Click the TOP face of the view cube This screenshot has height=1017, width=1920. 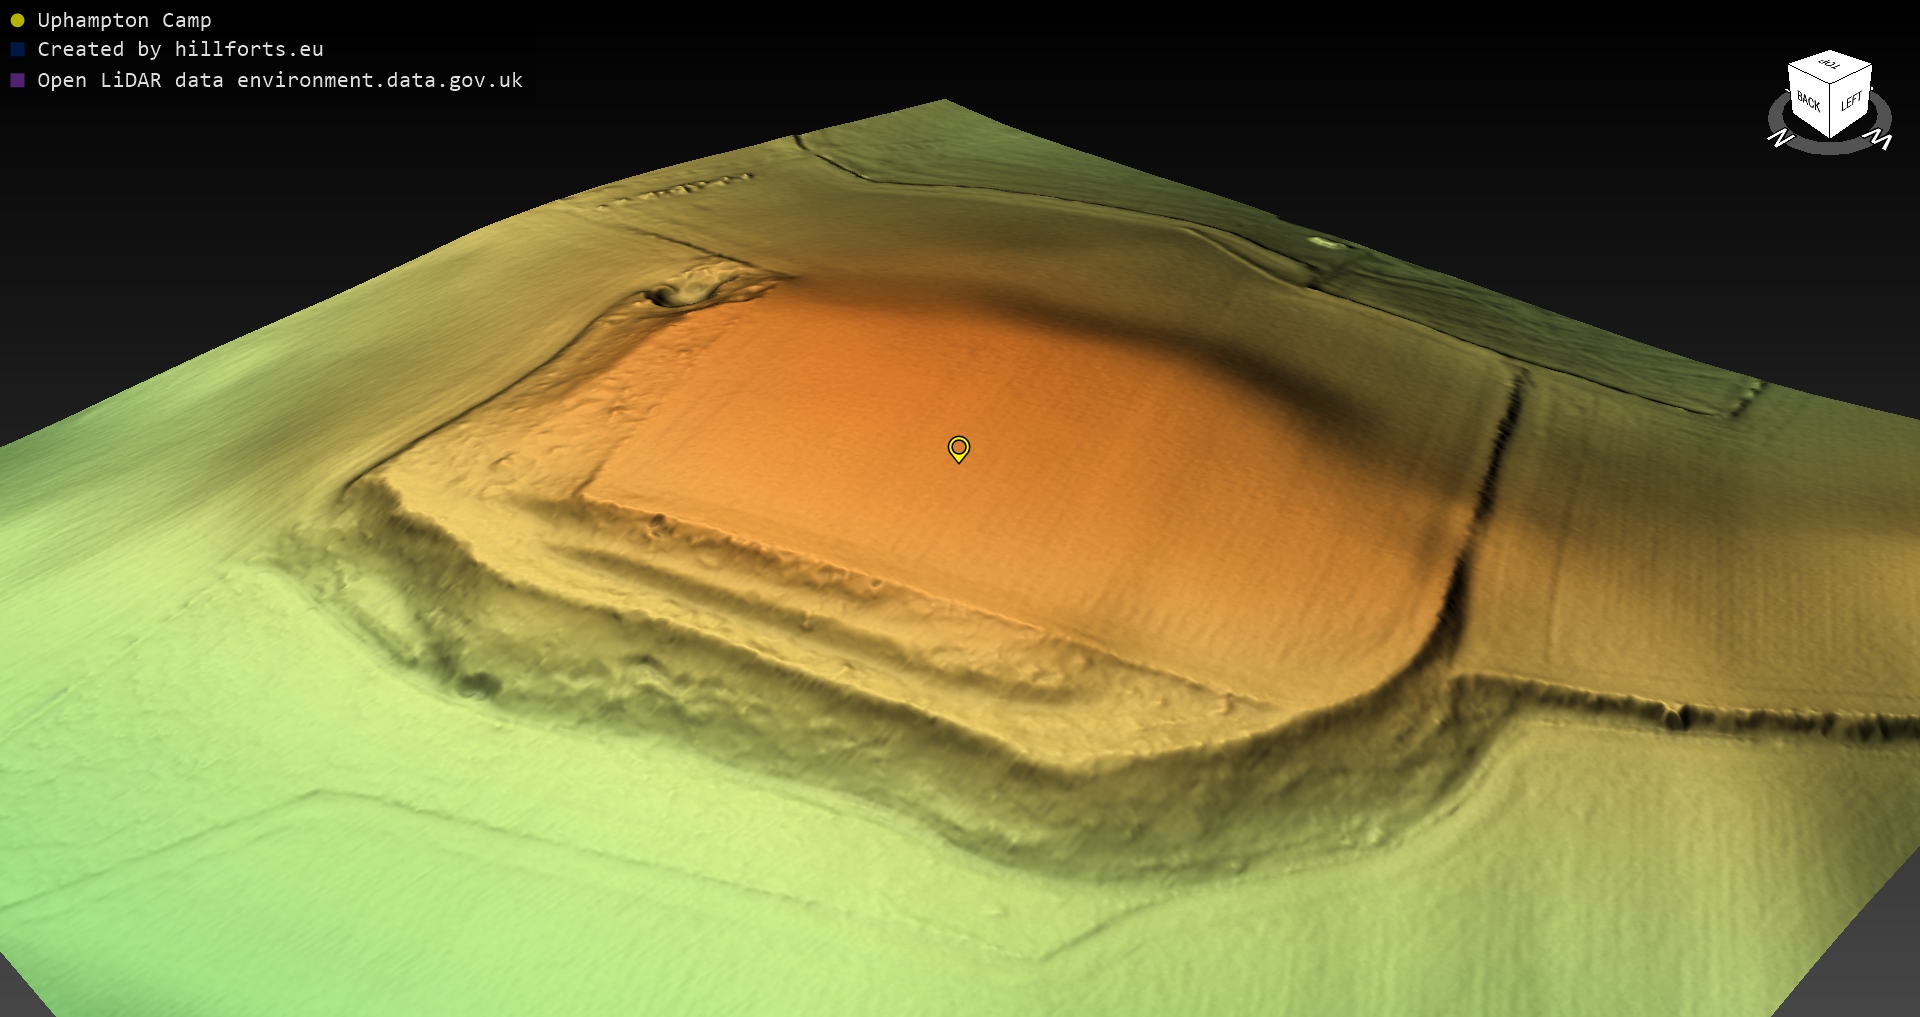(1830, 65)
